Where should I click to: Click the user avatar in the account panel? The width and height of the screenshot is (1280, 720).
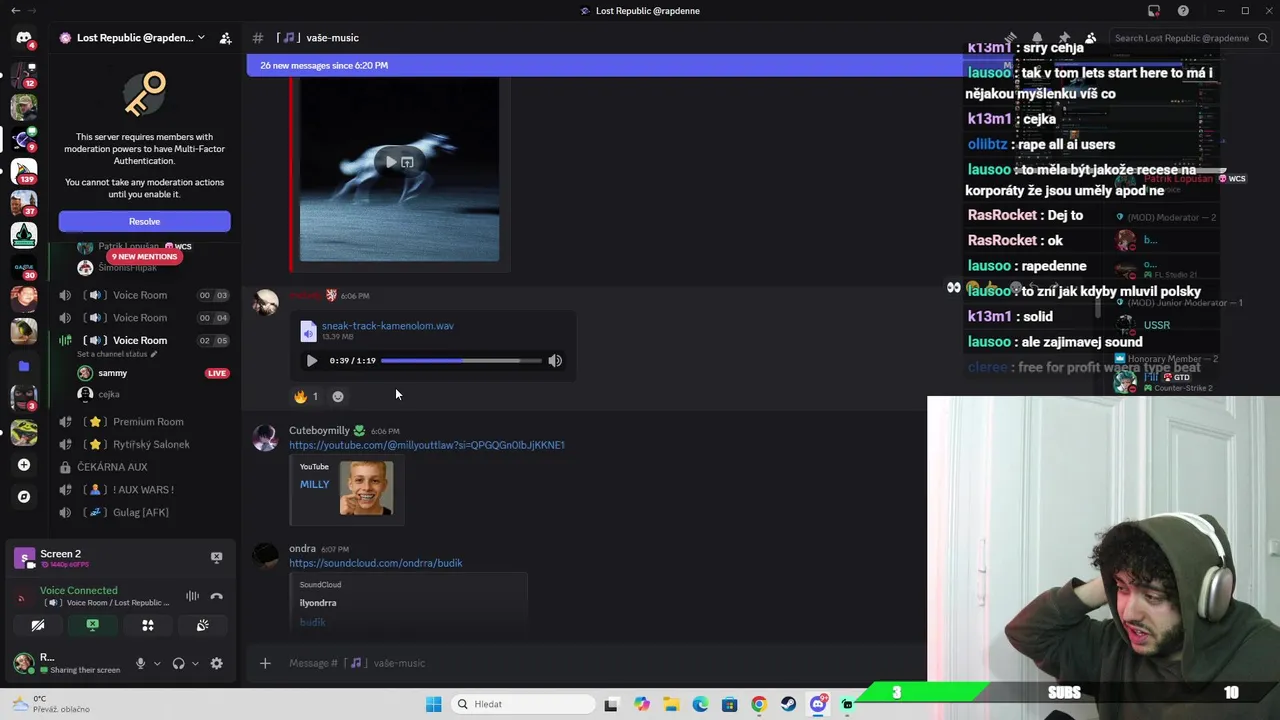pos(24,663)
